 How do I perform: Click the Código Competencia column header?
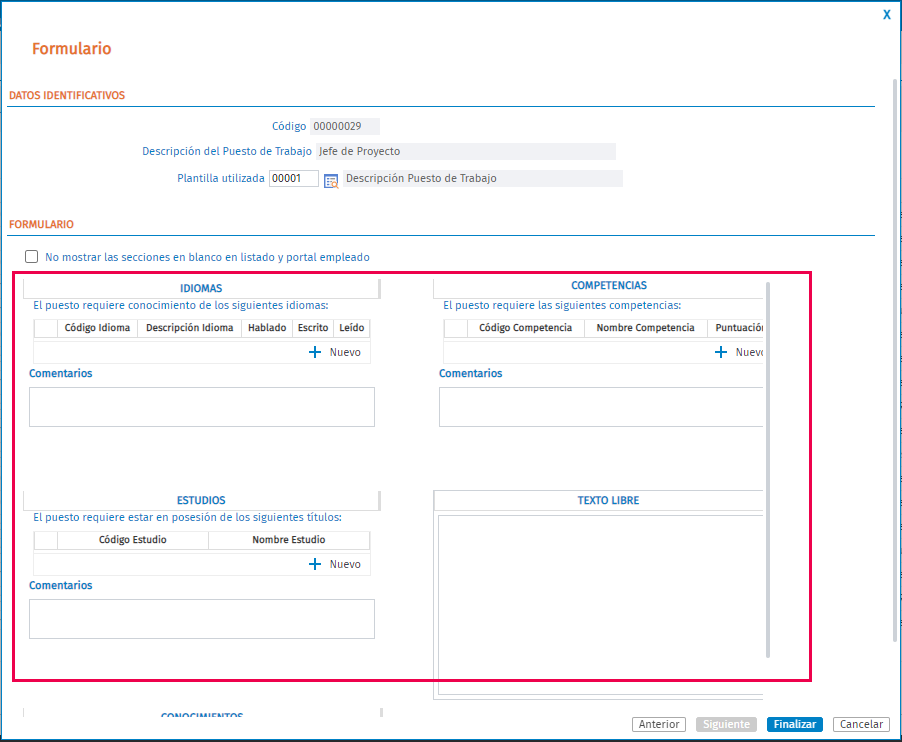point(525,328)
